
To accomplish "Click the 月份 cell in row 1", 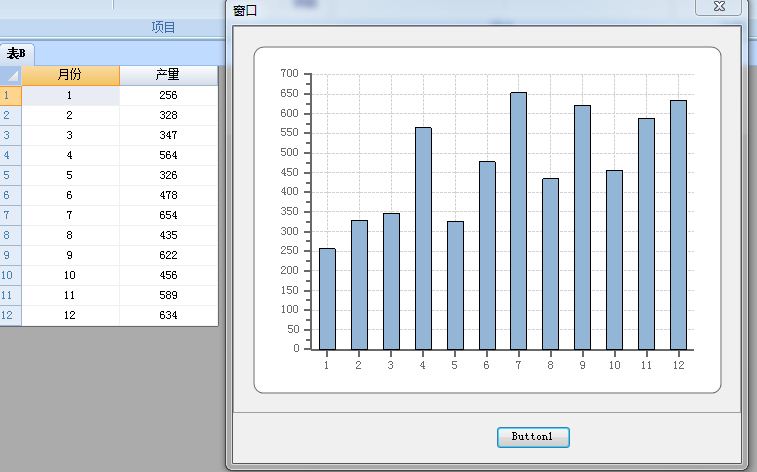I will (70, 96).
